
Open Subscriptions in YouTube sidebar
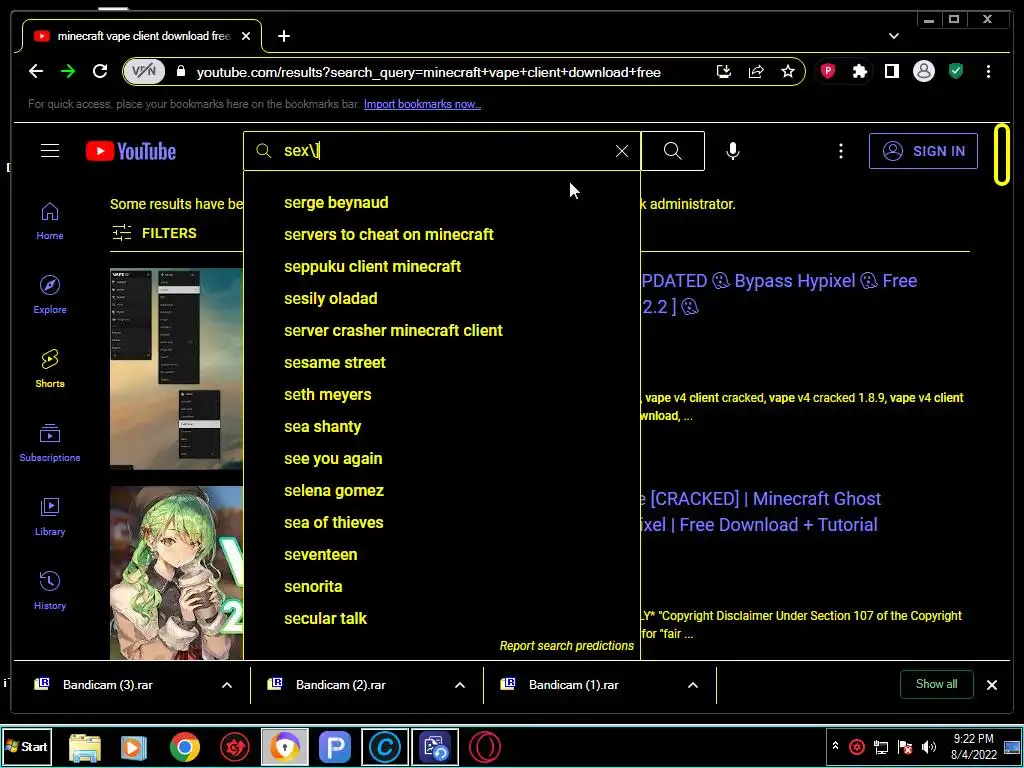click(x=50, y=443)
